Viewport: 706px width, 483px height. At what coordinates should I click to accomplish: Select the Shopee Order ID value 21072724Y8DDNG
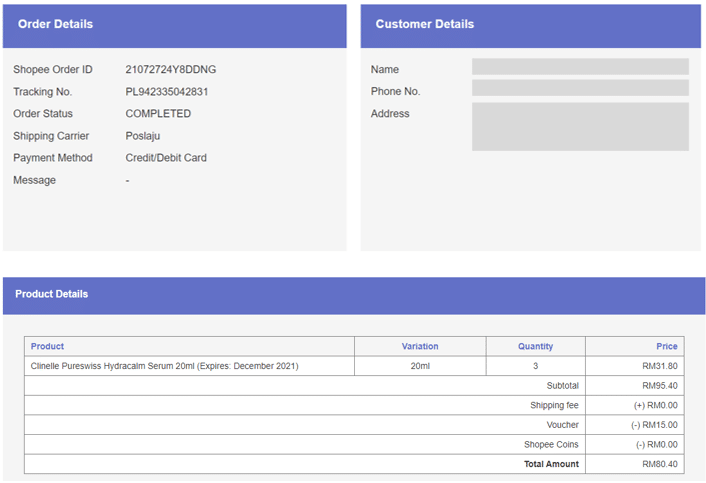click(x=170, y=70)
